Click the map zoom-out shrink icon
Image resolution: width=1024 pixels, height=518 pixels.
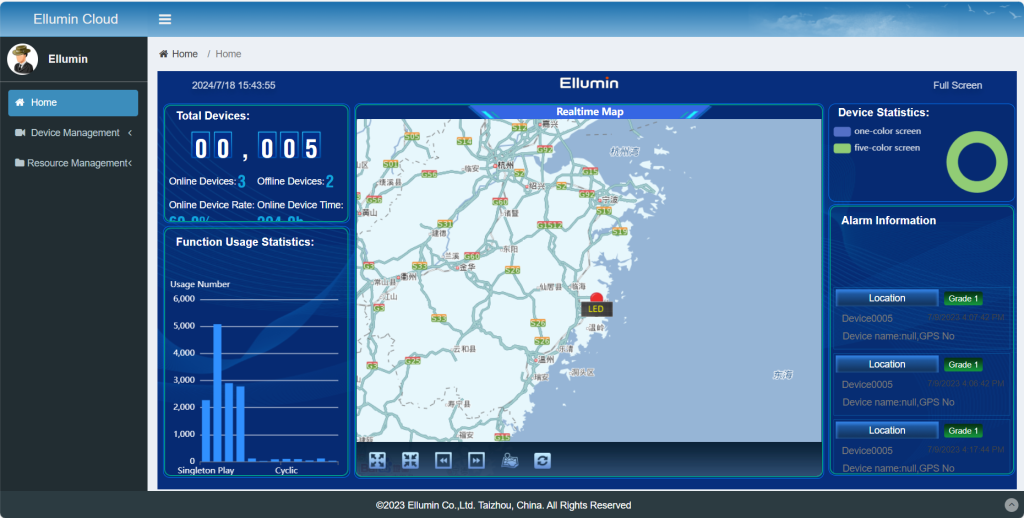[x=410, y=460]
